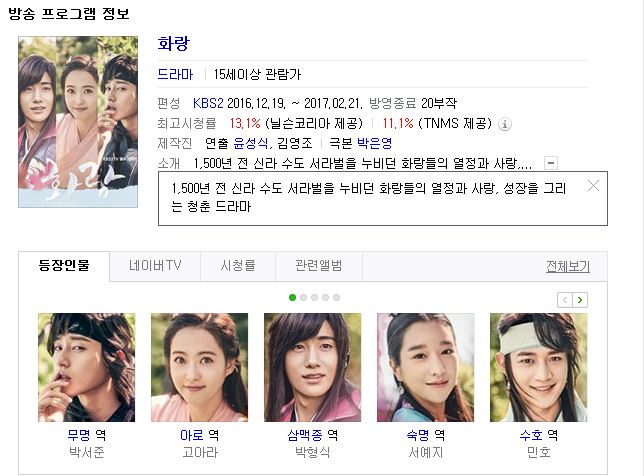Close the expanded description box
Screen dimensions: 644x476
593,186
